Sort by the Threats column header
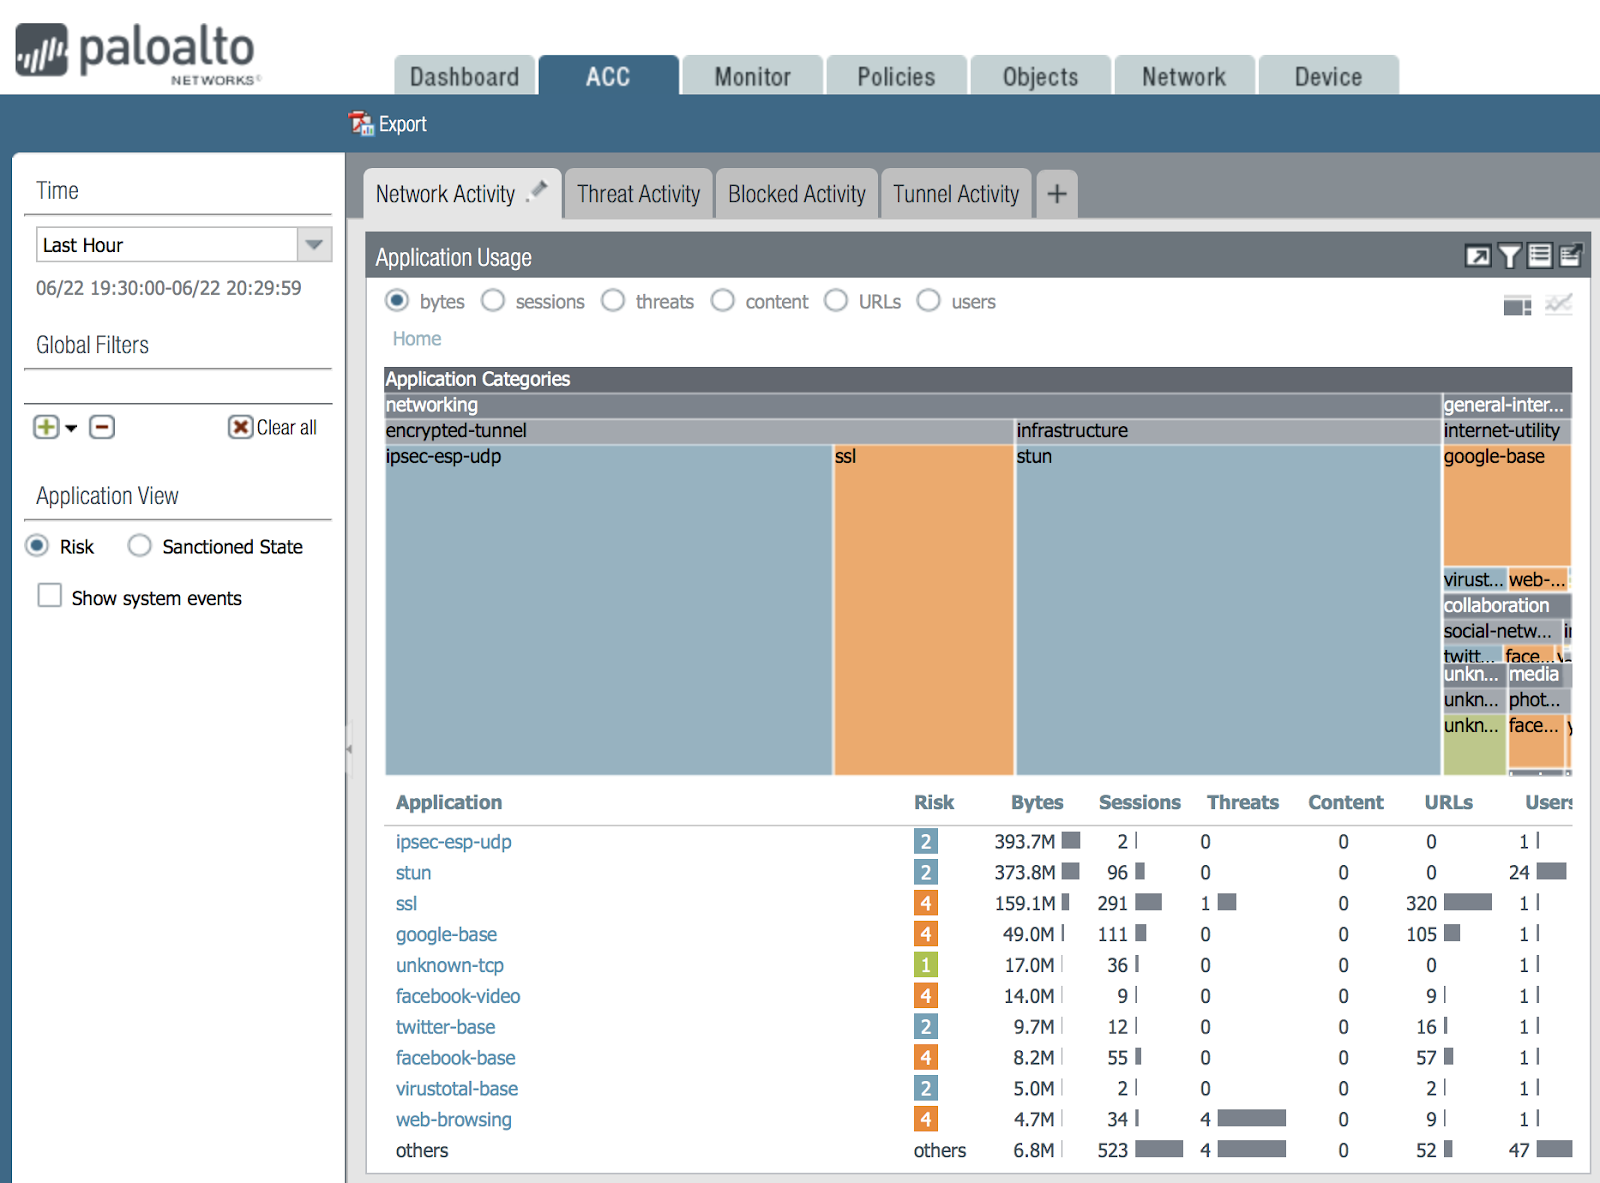The image size is (1600, 1183). point(1242,802)
